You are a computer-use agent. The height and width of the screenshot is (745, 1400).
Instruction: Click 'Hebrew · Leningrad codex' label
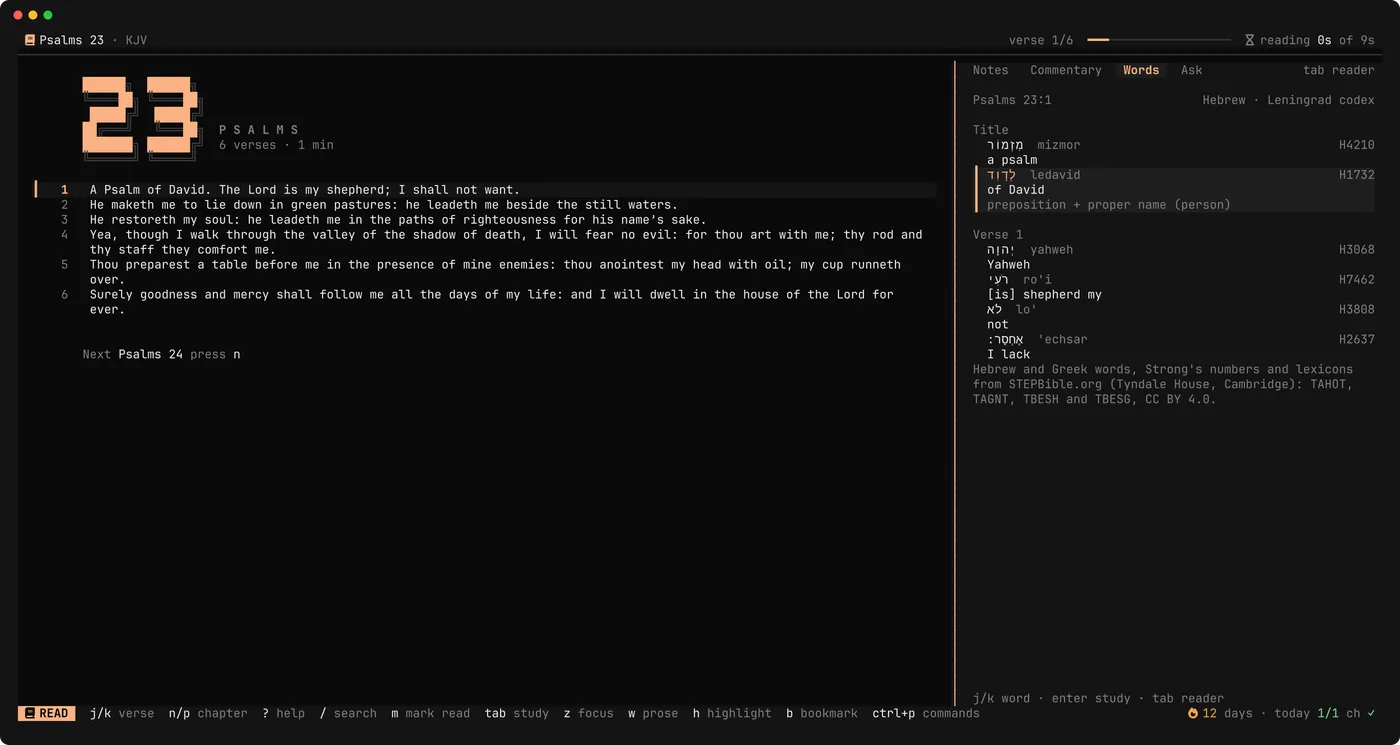(1288, 100)
